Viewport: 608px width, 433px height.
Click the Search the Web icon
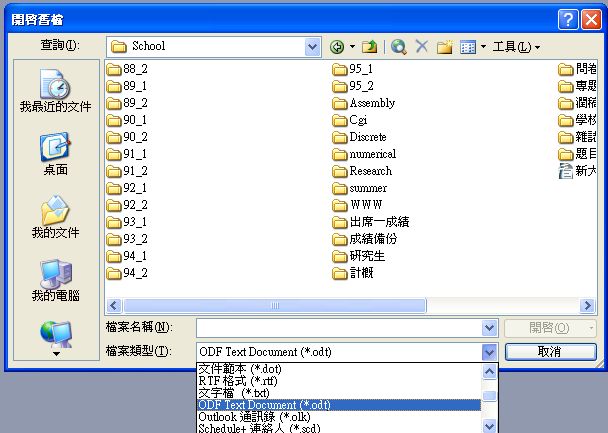pos(399,46)
